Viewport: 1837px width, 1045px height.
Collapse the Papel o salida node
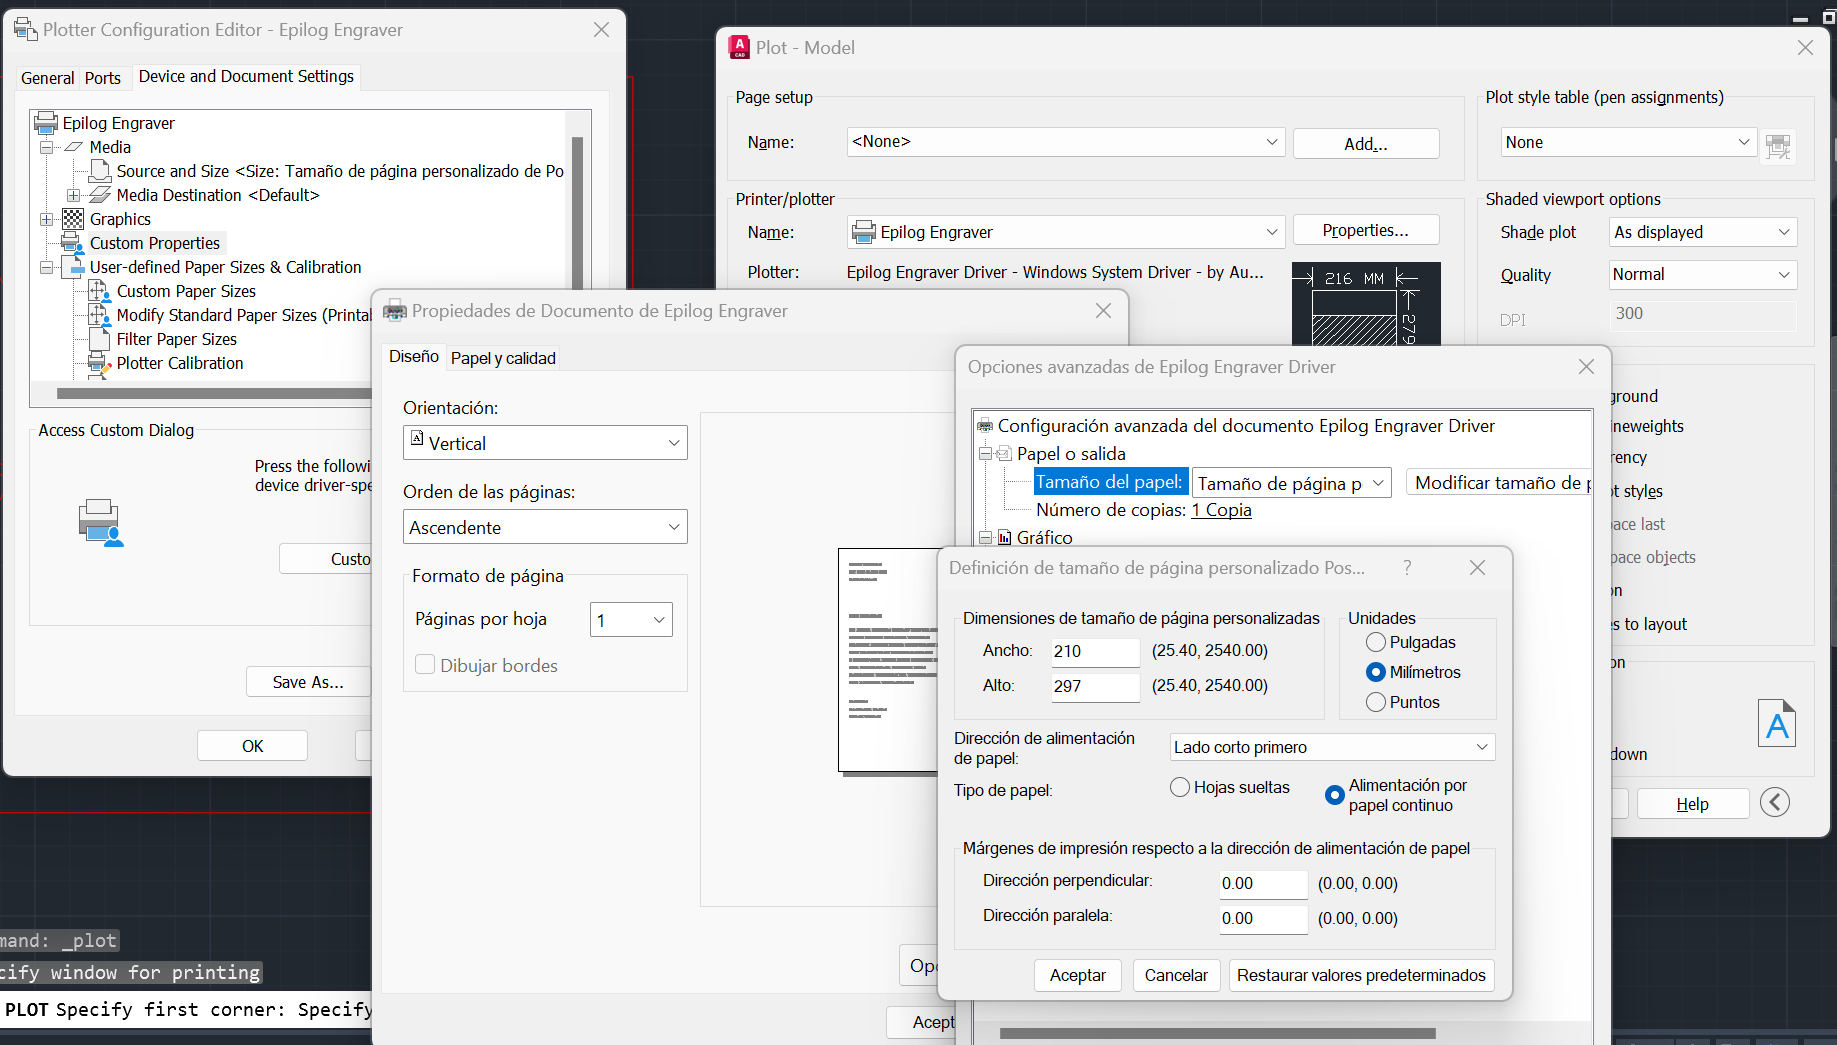pyautogui.click(x=985, y=454)
